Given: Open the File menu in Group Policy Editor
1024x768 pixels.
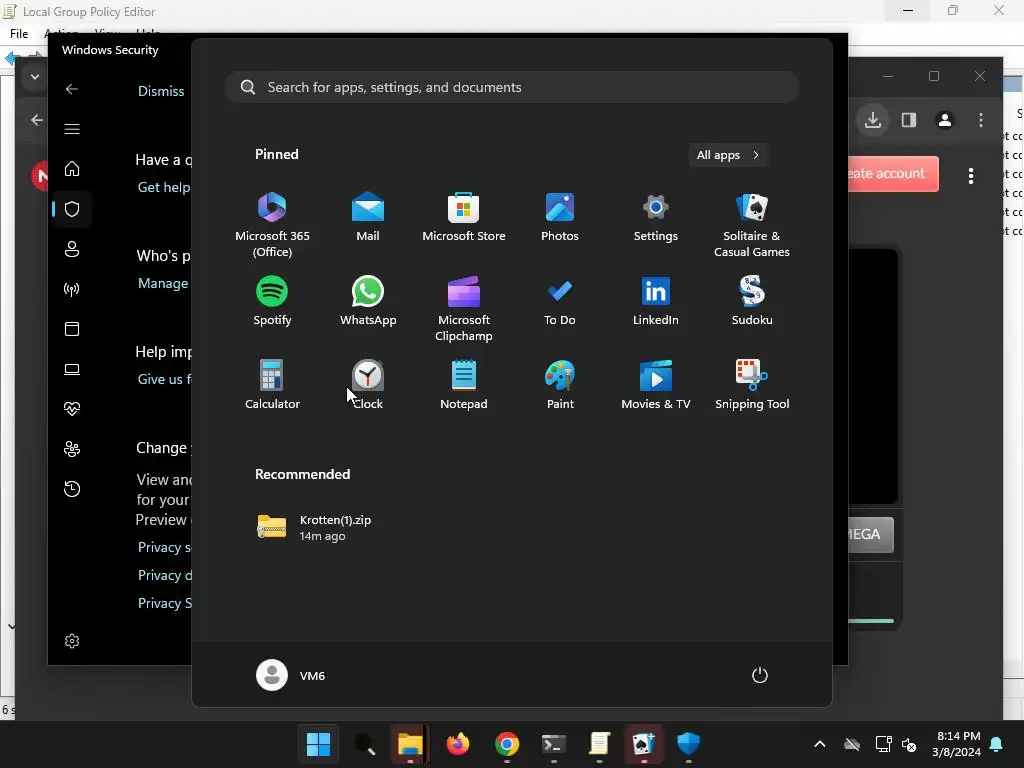Looking at the screenshot, I should click(19, 33).
